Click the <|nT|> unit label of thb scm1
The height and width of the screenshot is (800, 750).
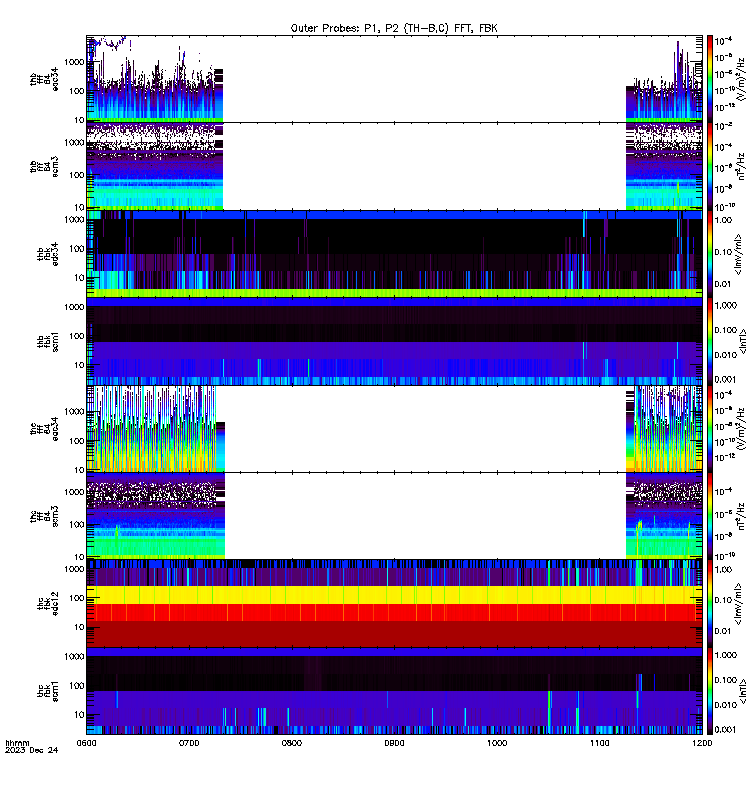[x=743, y=341]
